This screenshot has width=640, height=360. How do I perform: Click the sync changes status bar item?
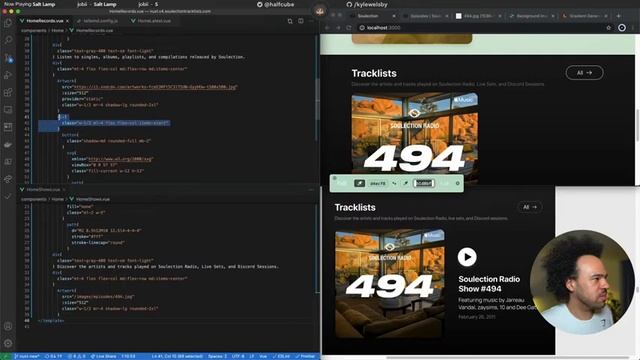[53, 356]
